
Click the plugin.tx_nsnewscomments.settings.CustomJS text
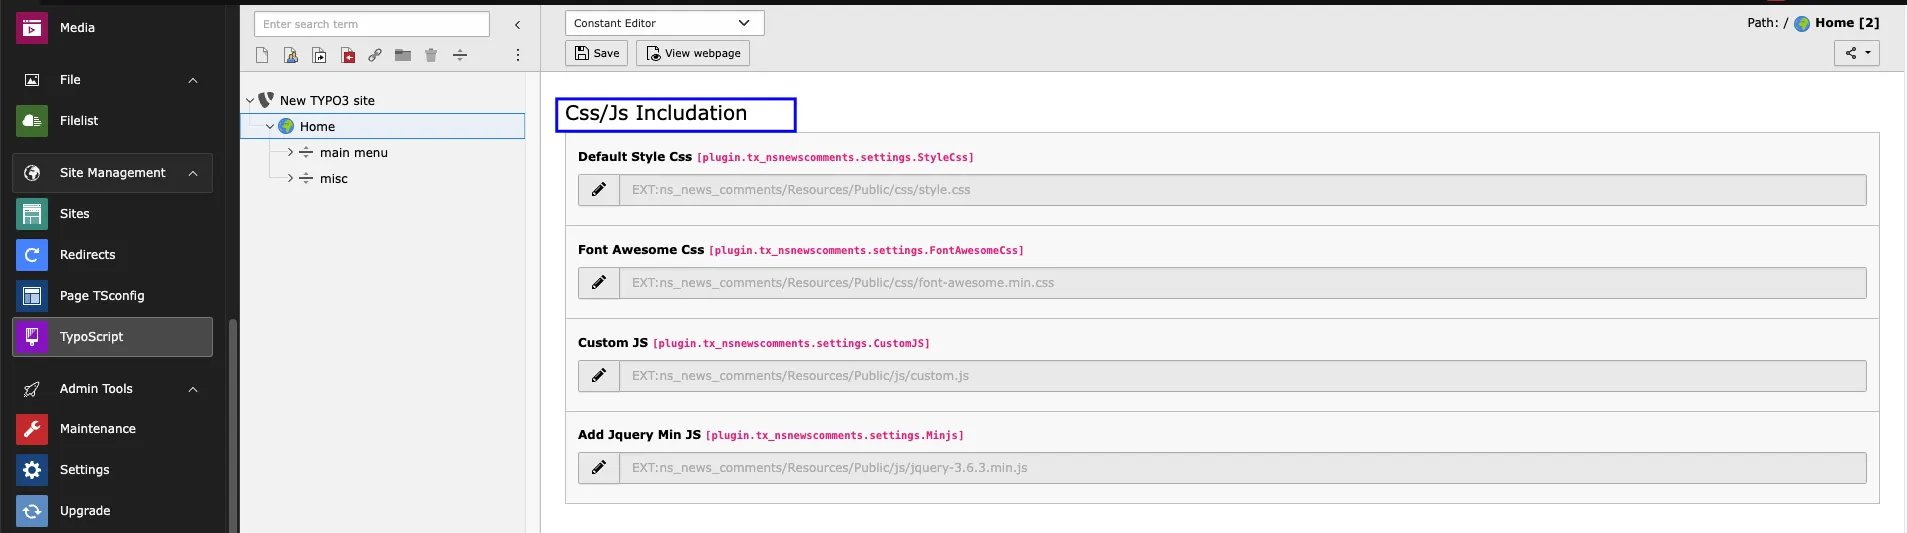[791, 344]
